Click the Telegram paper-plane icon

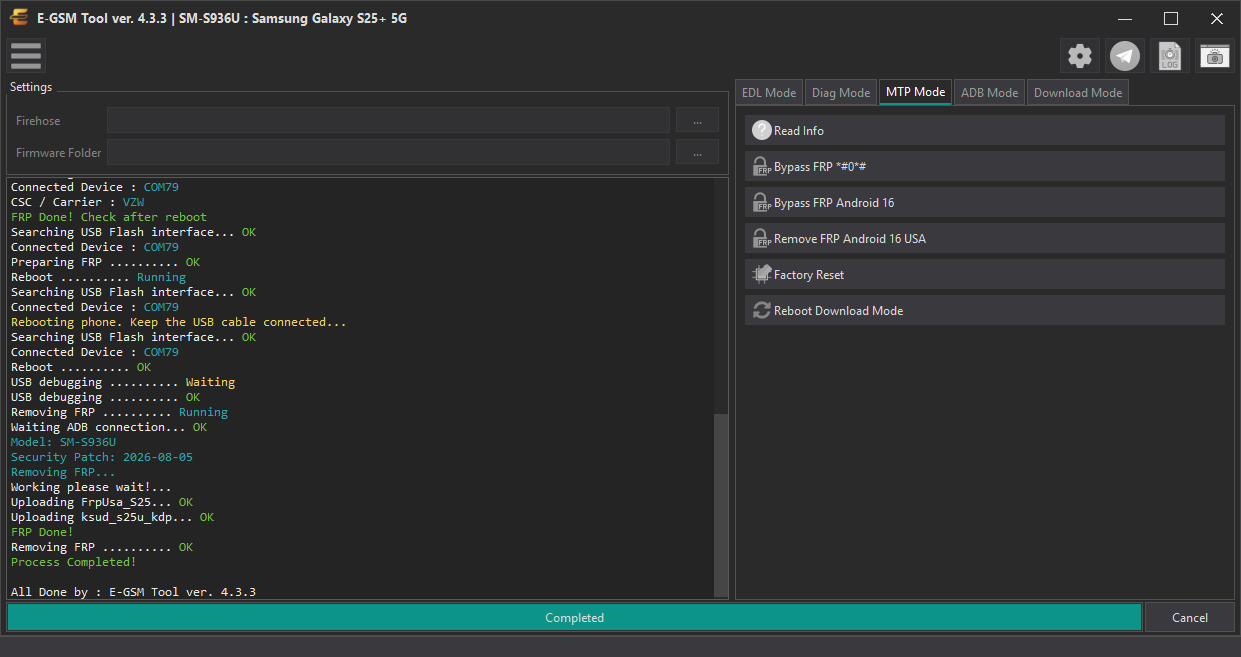tap(1126, 56)
